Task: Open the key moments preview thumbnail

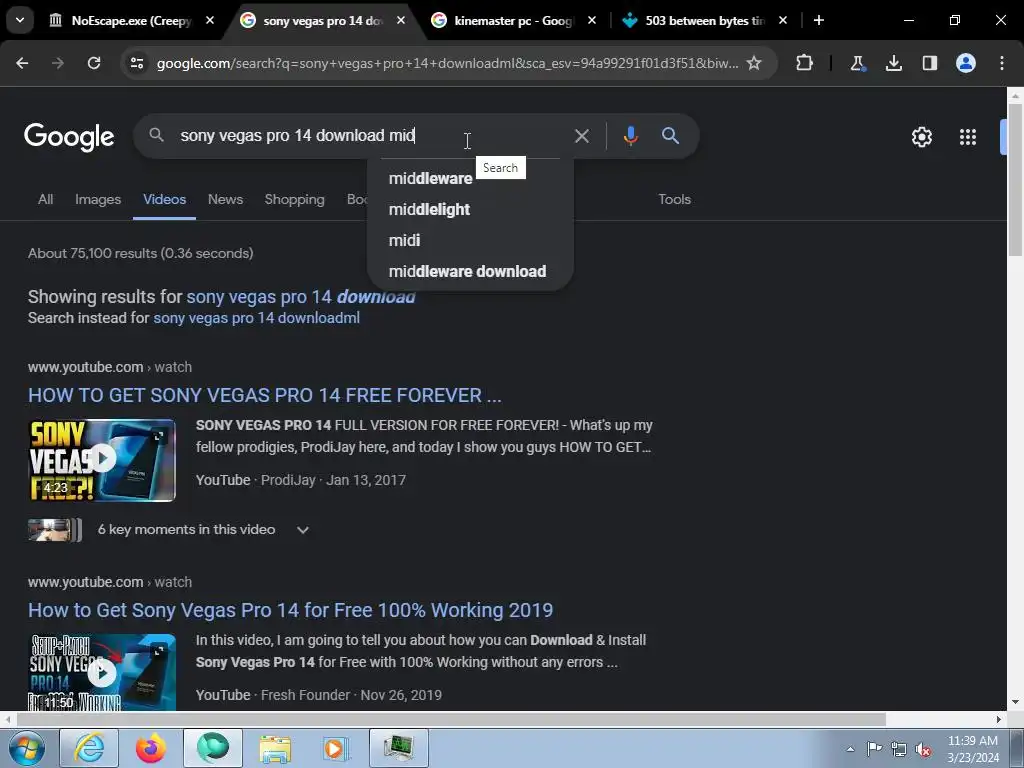Action: point(55,530)
